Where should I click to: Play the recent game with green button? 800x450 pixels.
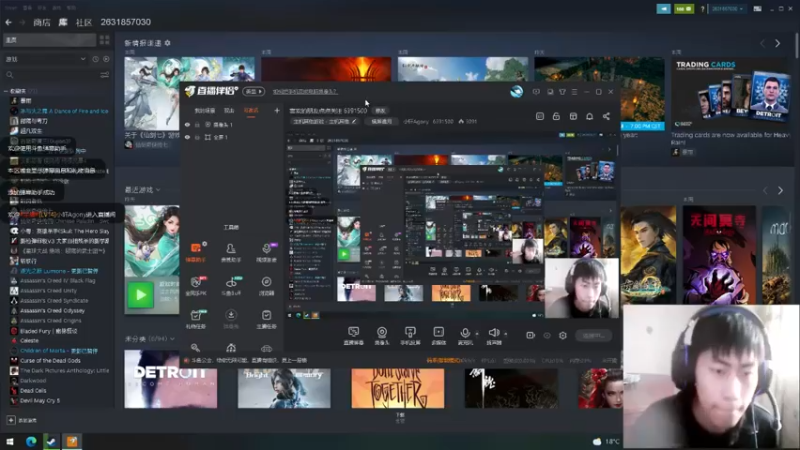140,295
